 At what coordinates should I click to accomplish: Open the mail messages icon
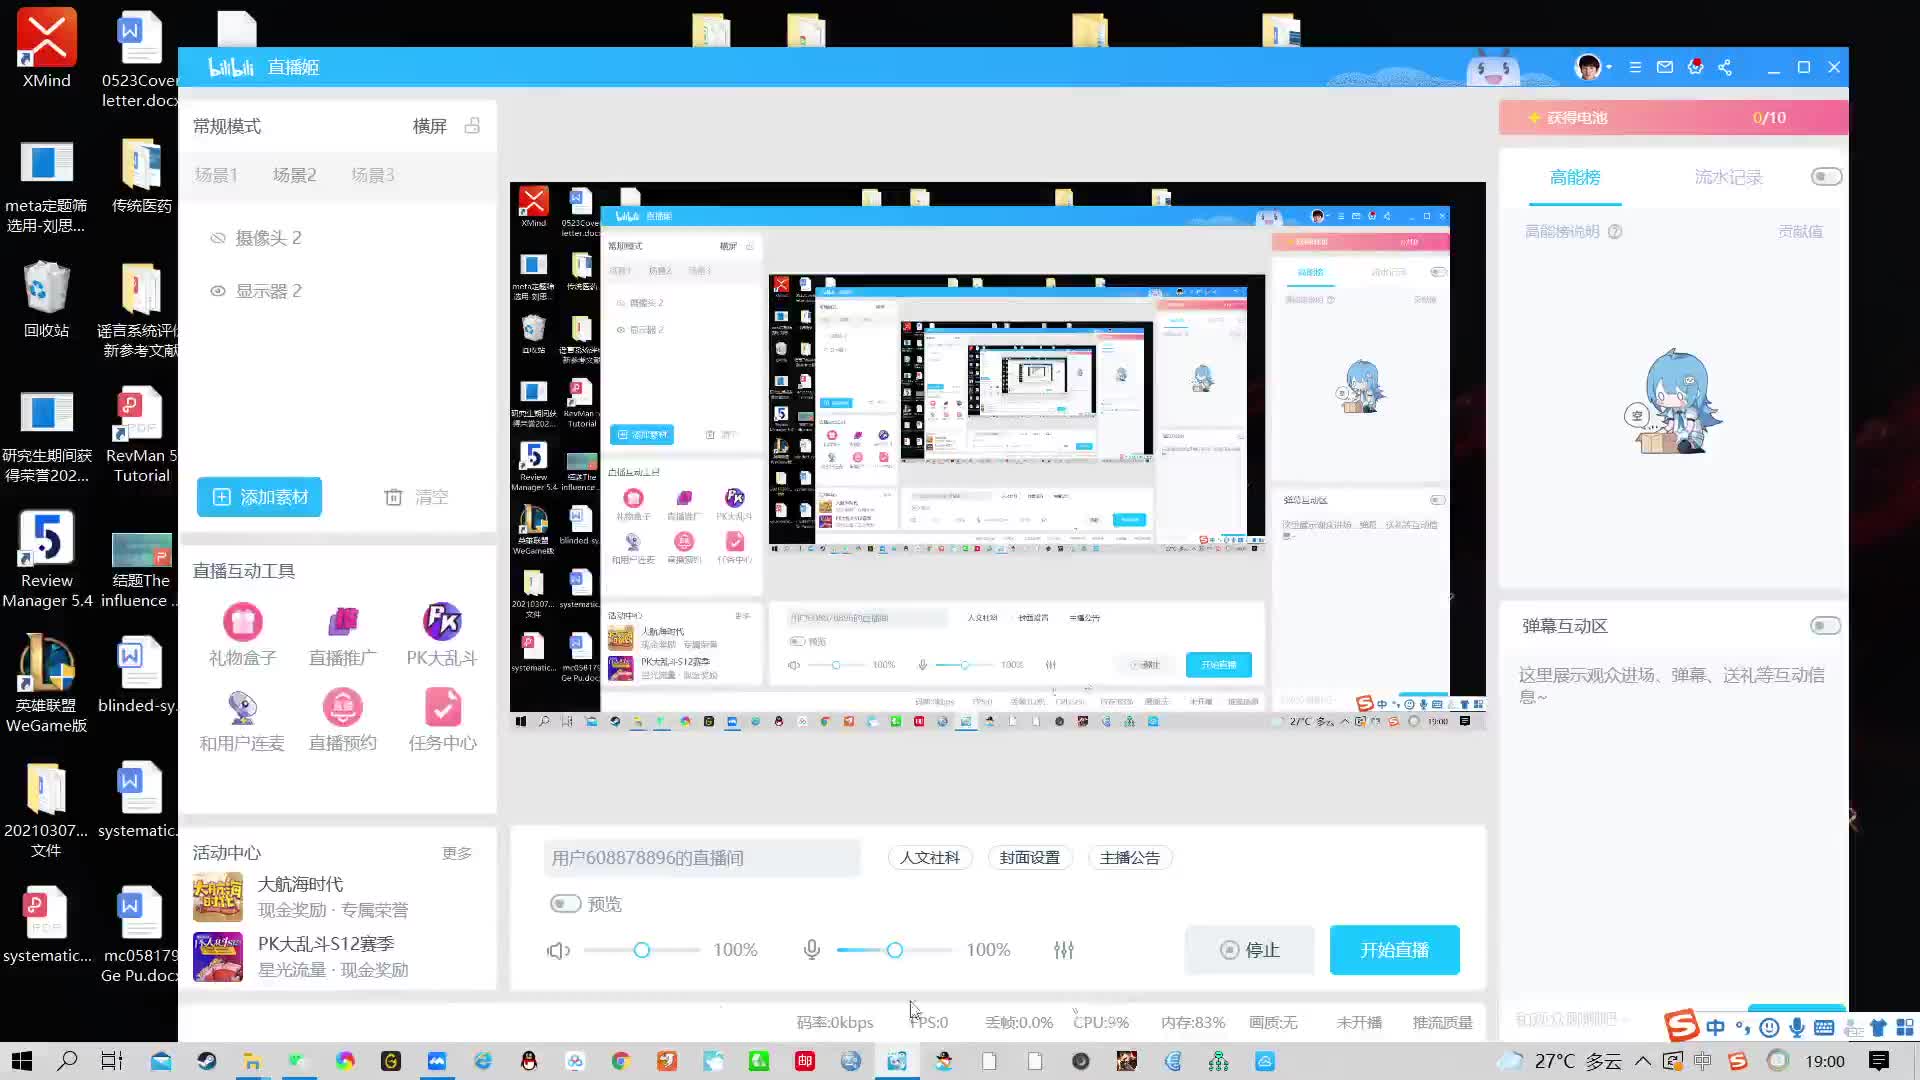coord(1665,67)
